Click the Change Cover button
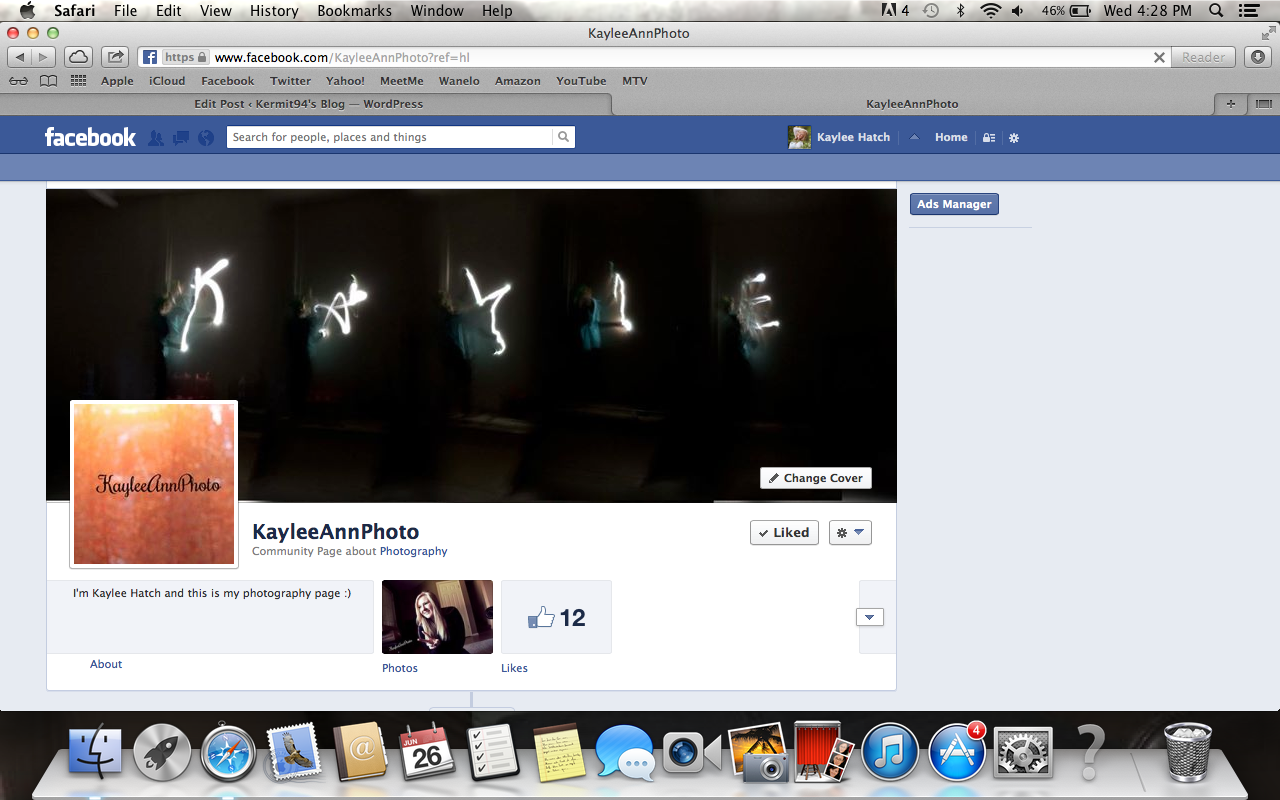The image size is (1280, 800). [815, 478]
